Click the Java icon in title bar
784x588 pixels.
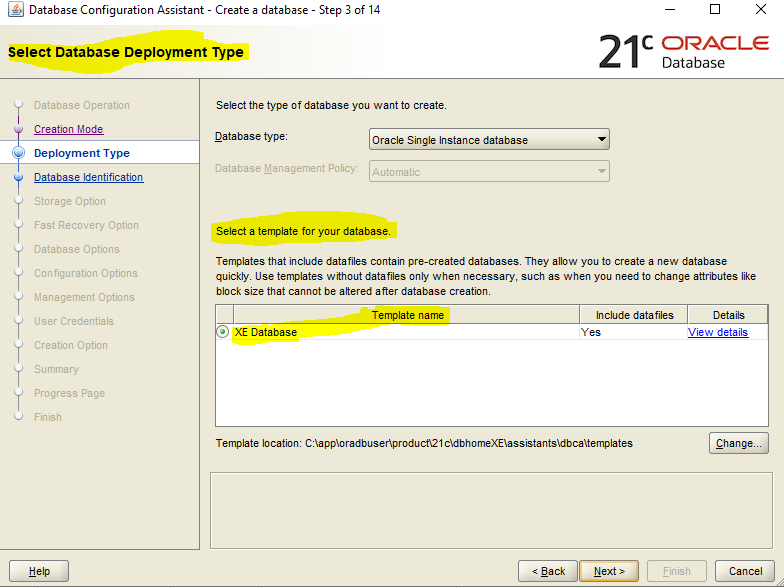(x=14, y=10)
